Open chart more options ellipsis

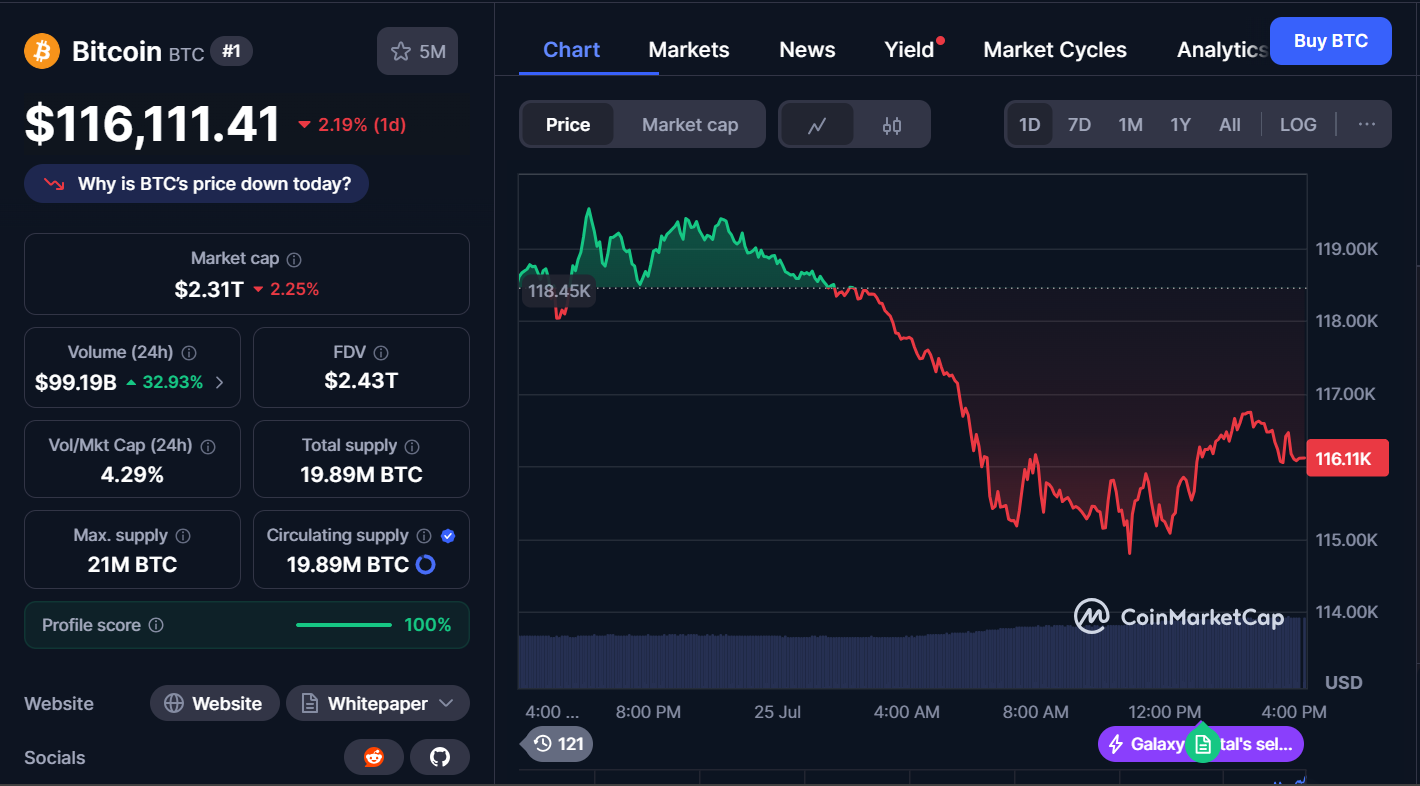coord(1367,125)
